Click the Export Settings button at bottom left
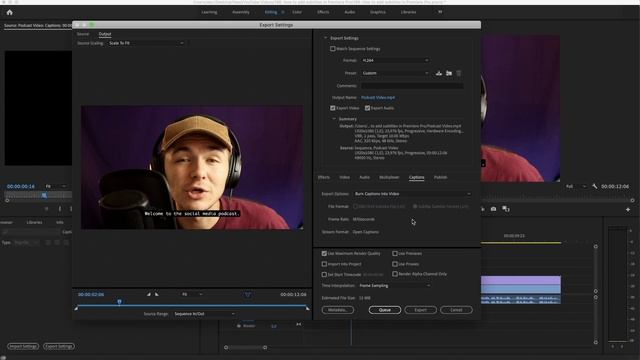Image resolution: width=640 pixels, height=360 pixels. coord(59,347)
